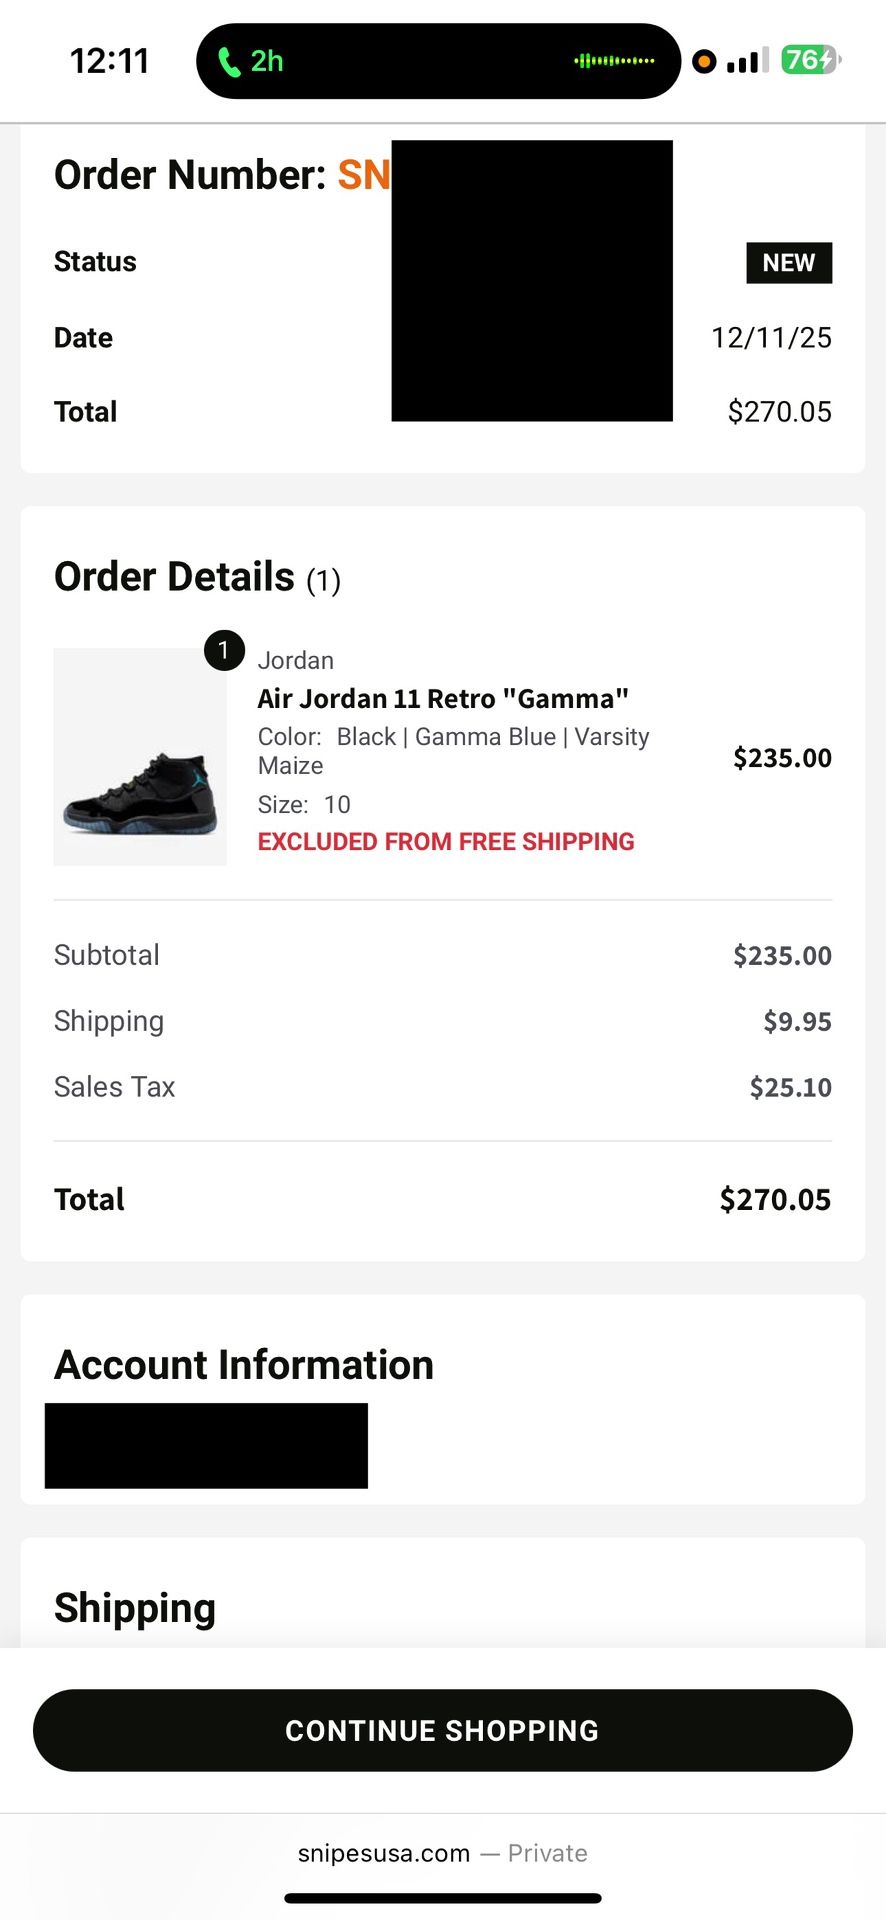Expand the Shipping section
Screen dimensions: 886x1920
(x=134, y=1606)
